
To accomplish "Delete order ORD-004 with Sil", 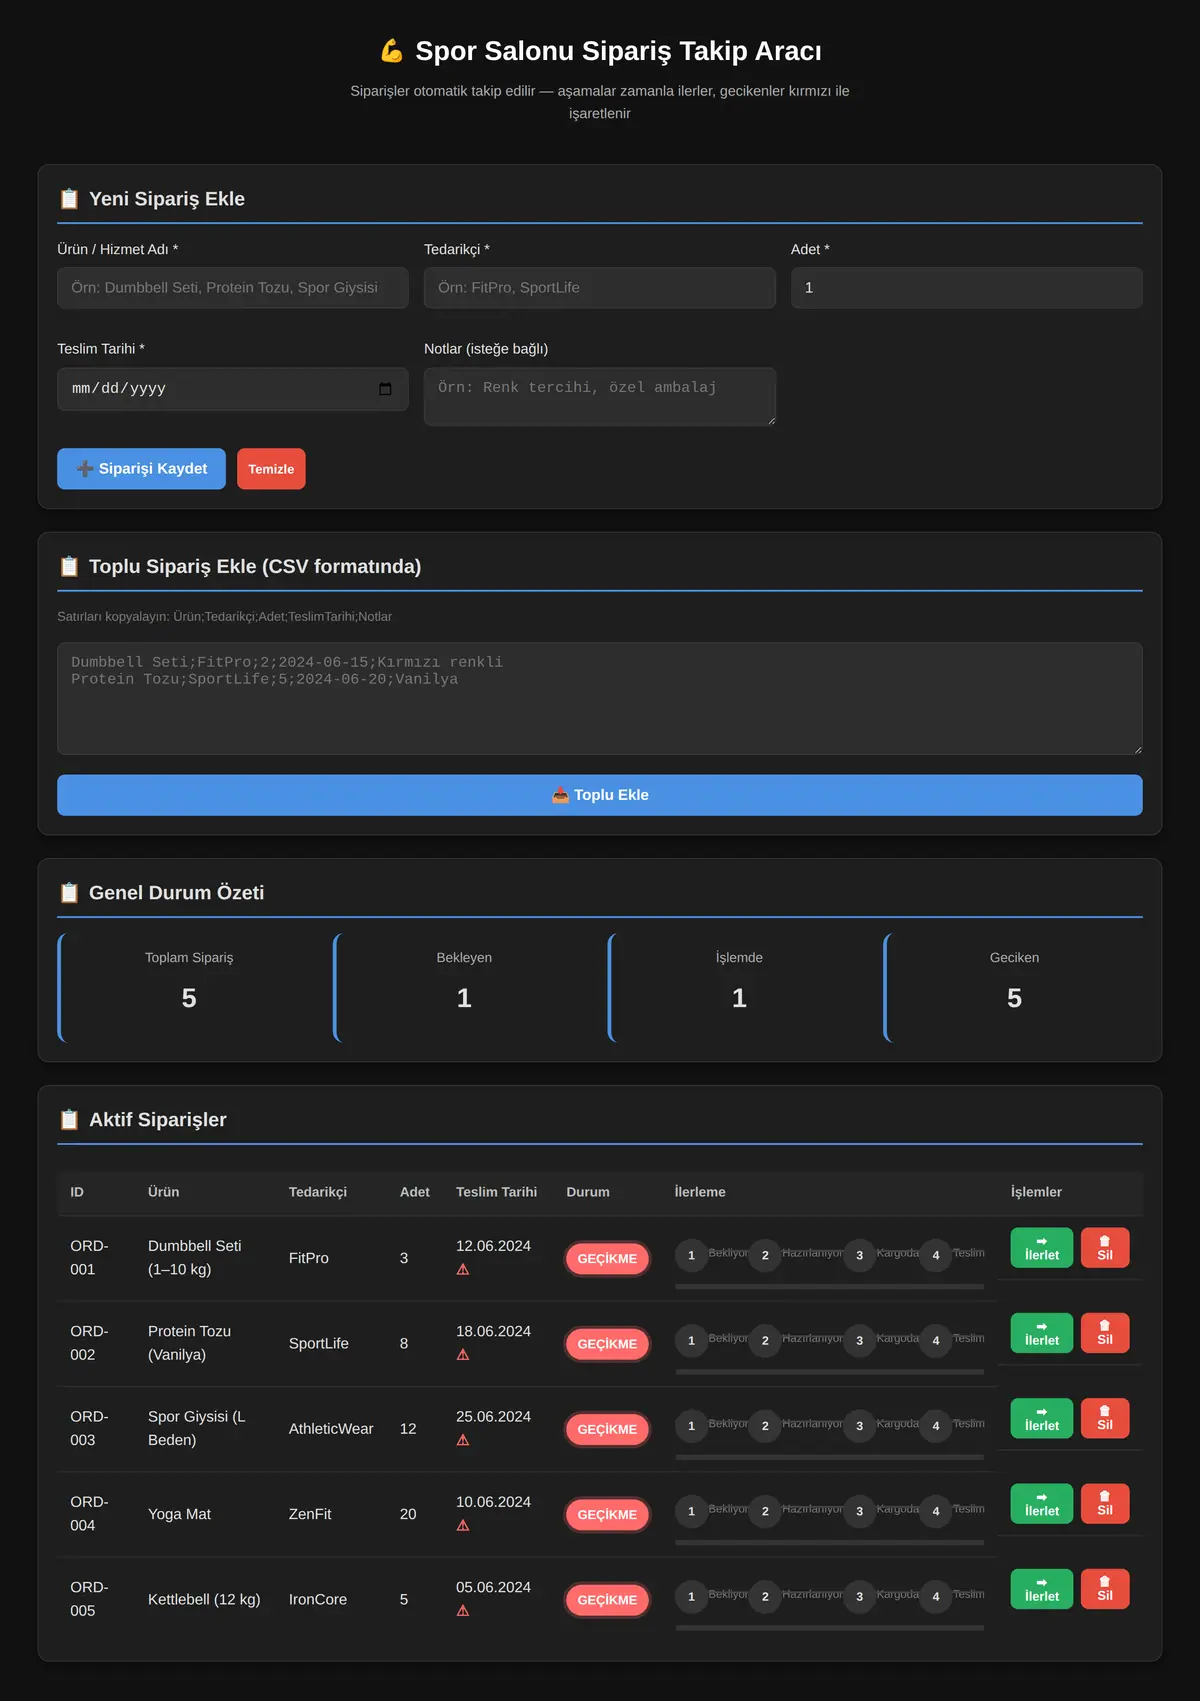I will 1105,1504.
